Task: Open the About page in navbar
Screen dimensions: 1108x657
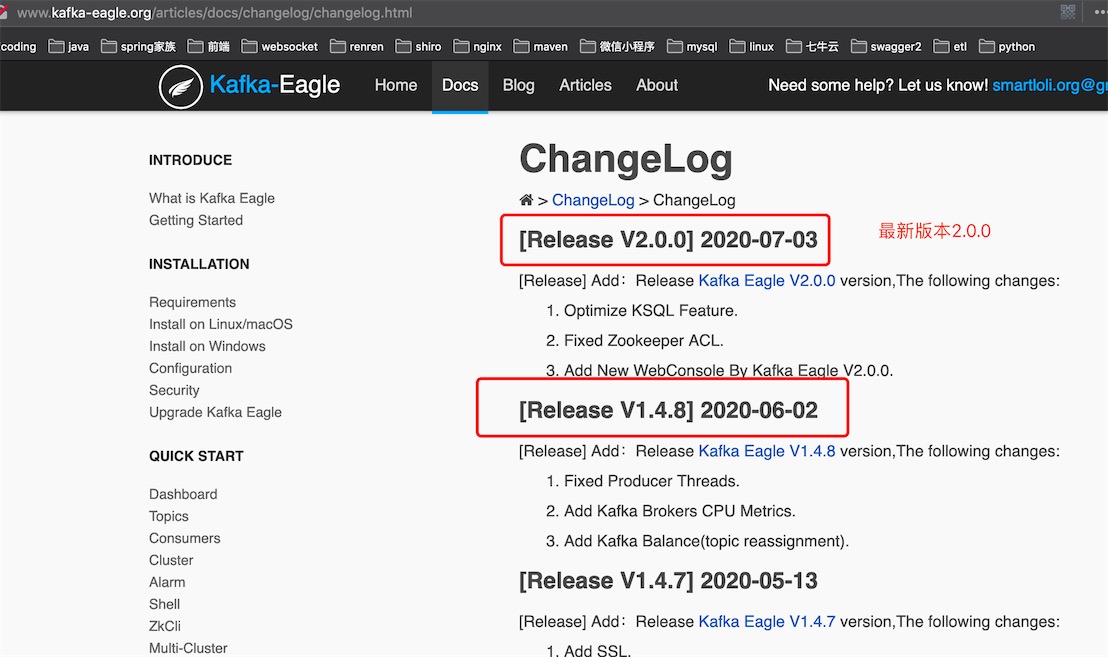Action: coord(656,85)
